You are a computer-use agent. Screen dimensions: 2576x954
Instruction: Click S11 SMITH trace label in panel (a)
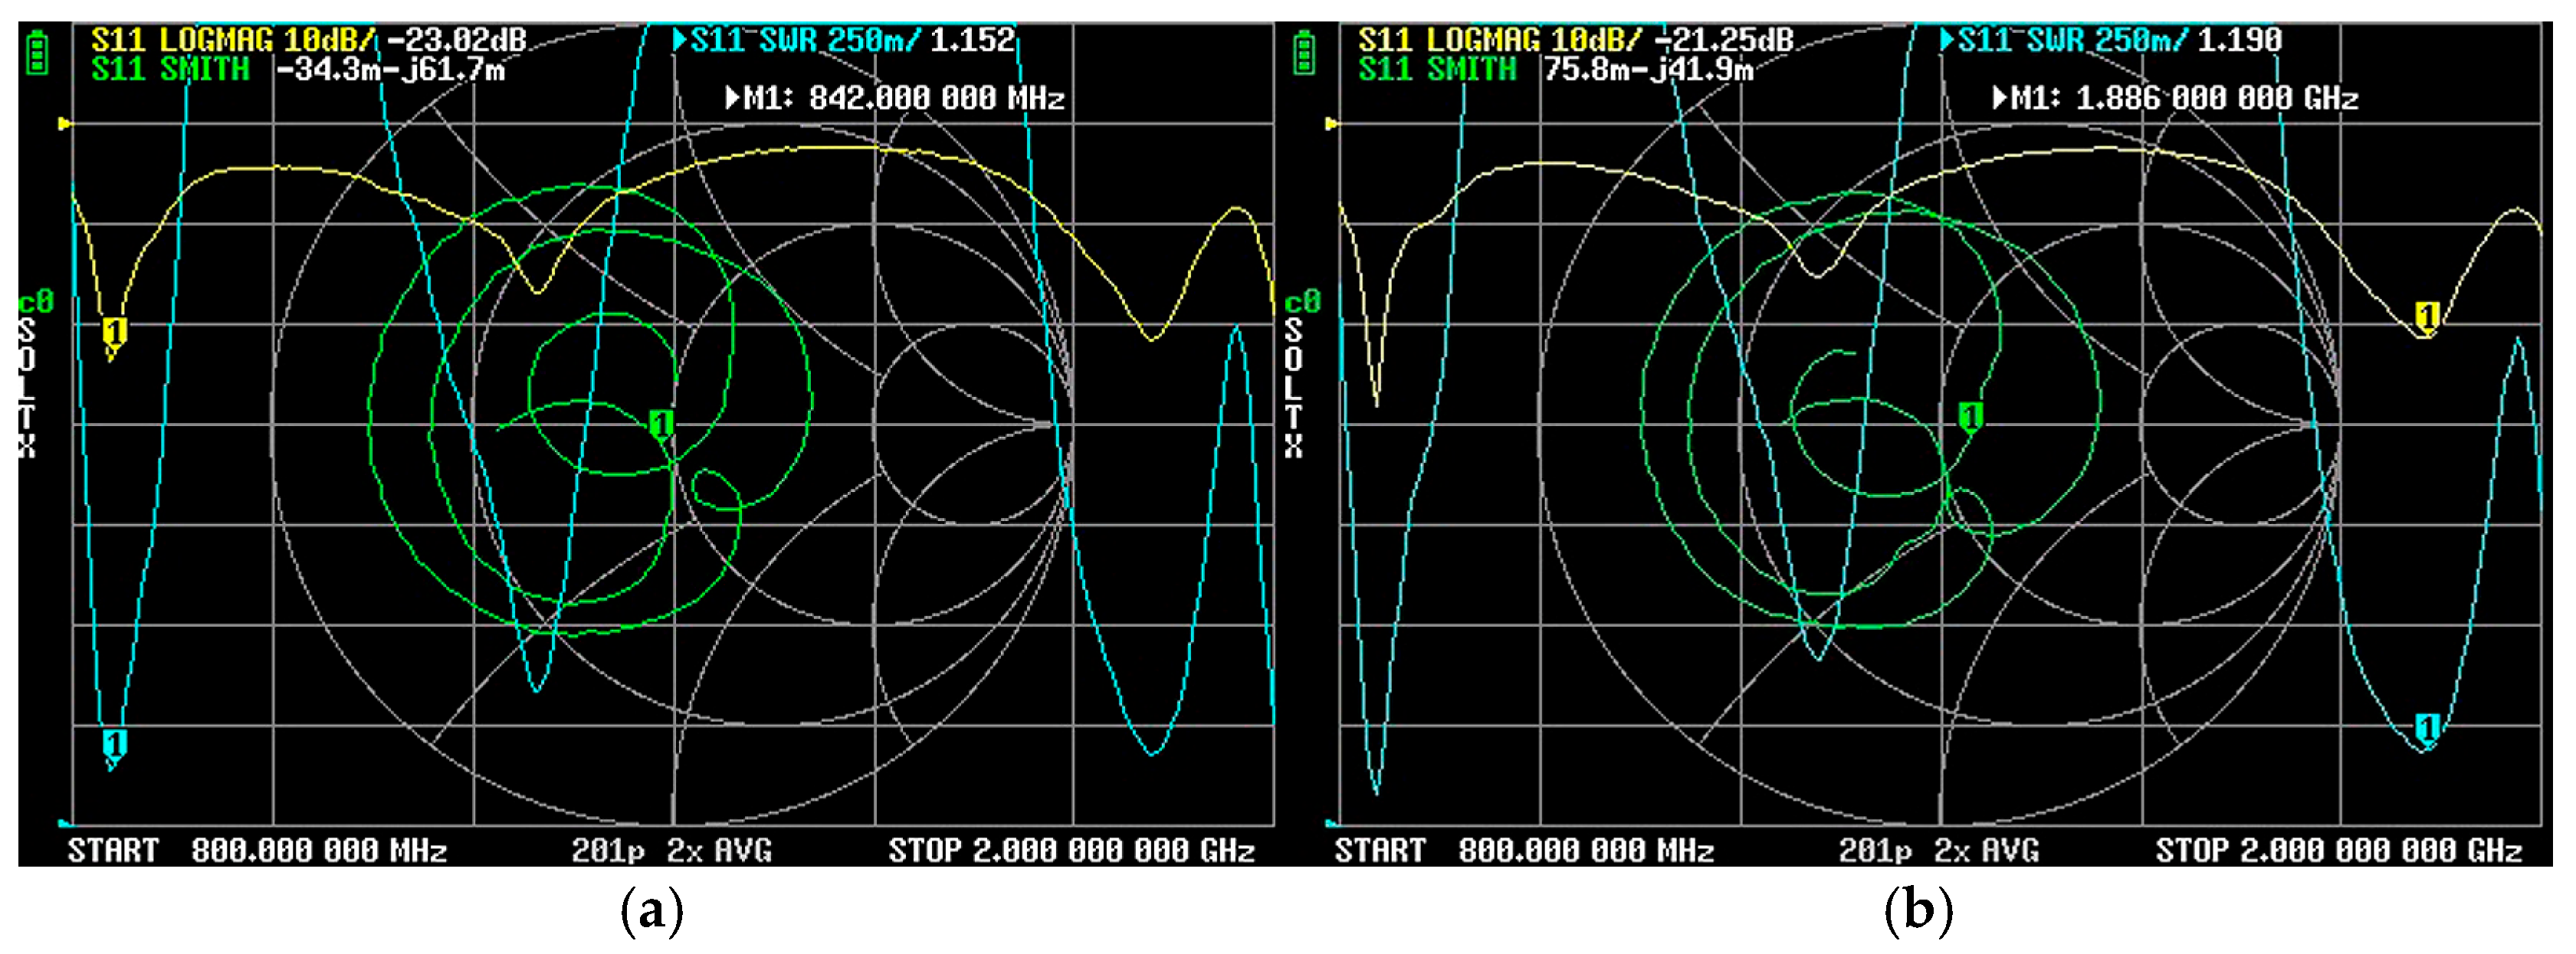coord(170,69)
